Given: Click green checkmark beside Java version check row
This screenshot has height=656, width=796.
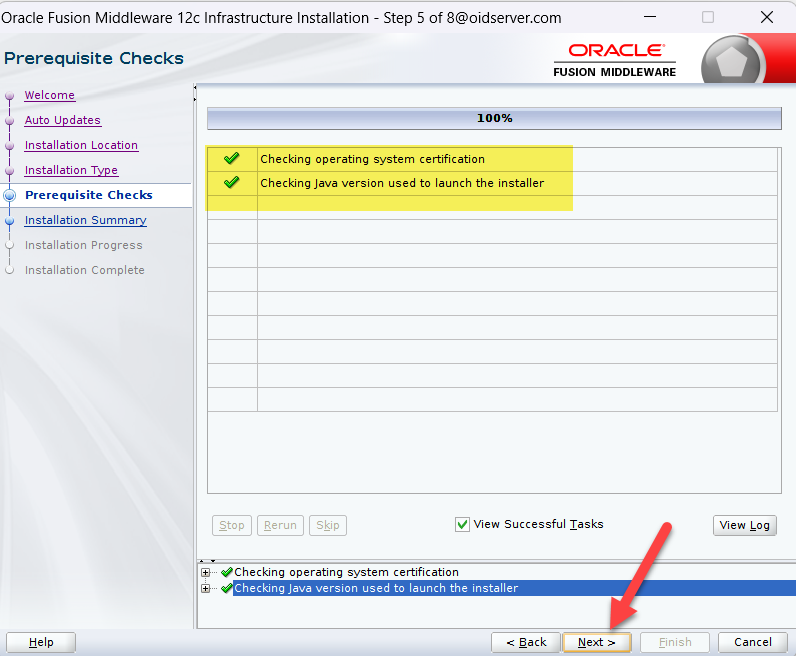Looking at the screenshot, I should pos(232,183).
